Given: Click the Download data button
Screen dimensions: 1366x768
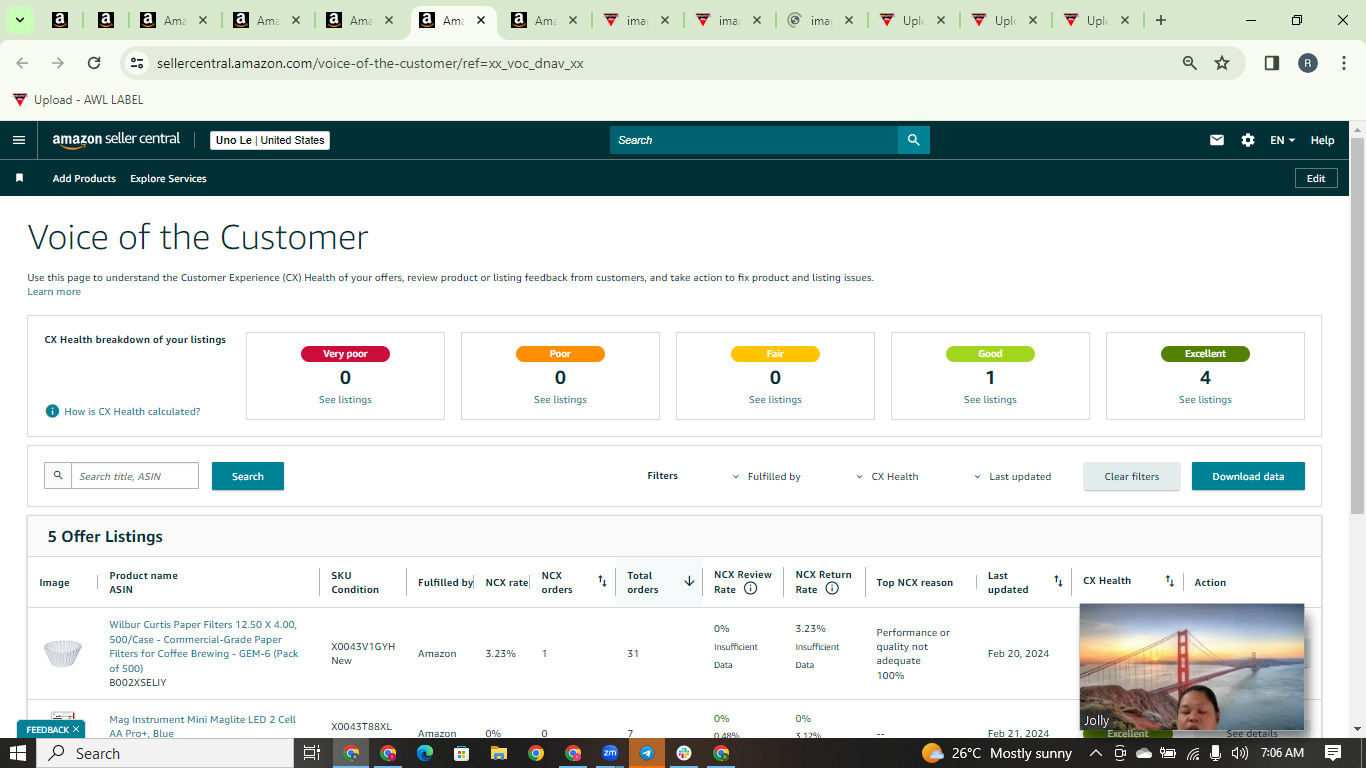Looking at the screenshot, I should [x=1248, y=476].
